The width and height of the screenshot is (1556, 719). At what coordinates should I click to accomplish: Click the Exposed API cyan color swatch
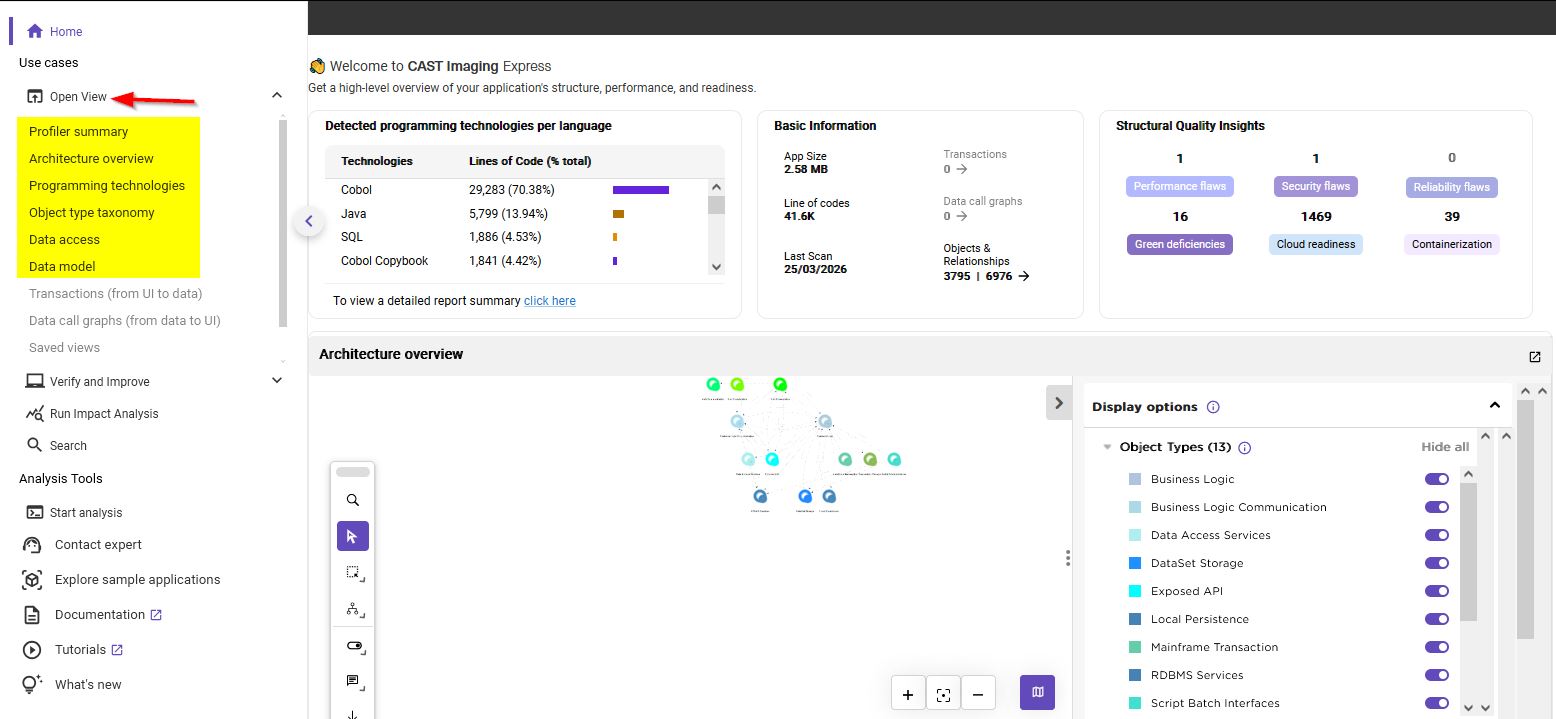pos(1134,591)
